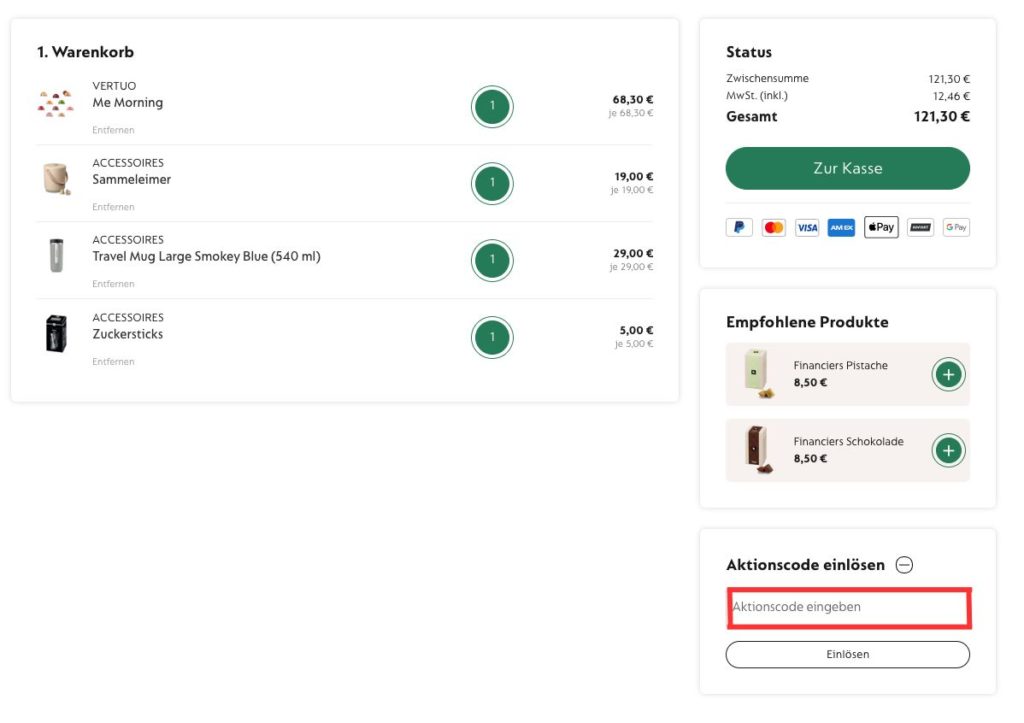
Task: Click the Financiers Pistache label
Action: pos(840,366)
